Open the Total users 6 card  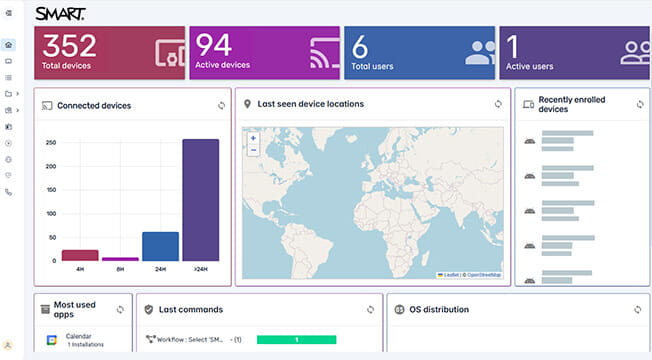420,53
